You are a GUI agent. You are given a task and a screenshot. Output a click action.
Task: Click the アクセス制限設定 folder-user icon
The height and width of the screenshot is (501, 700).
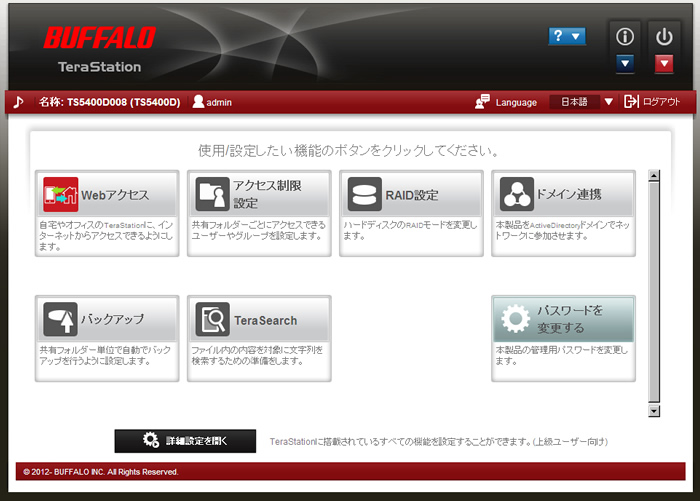pos(212,195)
